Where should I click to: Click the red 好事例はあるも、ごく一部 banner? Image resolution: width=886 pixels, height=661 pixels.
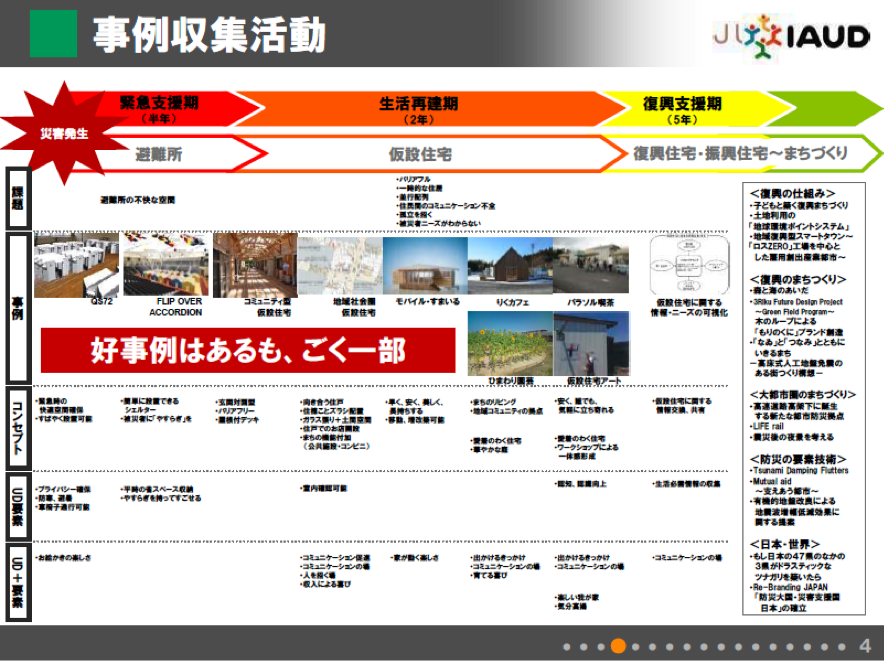(248, 350)
